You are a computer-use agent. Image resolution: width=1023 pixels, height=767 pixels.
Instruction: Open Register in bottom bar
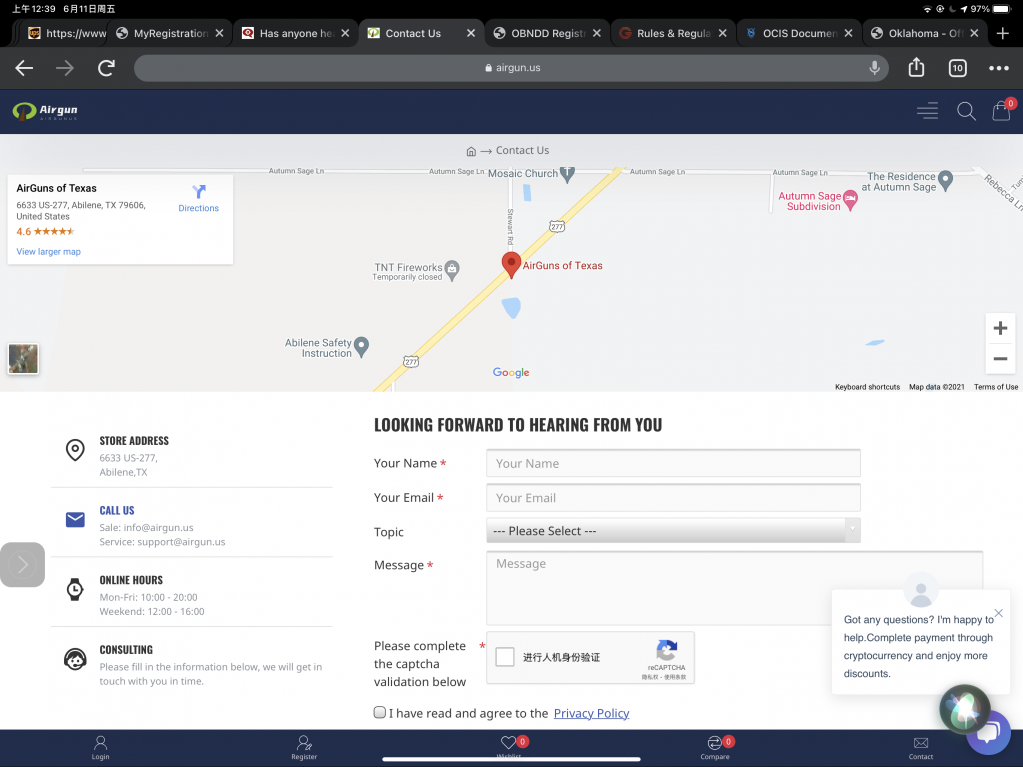(x=304, y=747)
